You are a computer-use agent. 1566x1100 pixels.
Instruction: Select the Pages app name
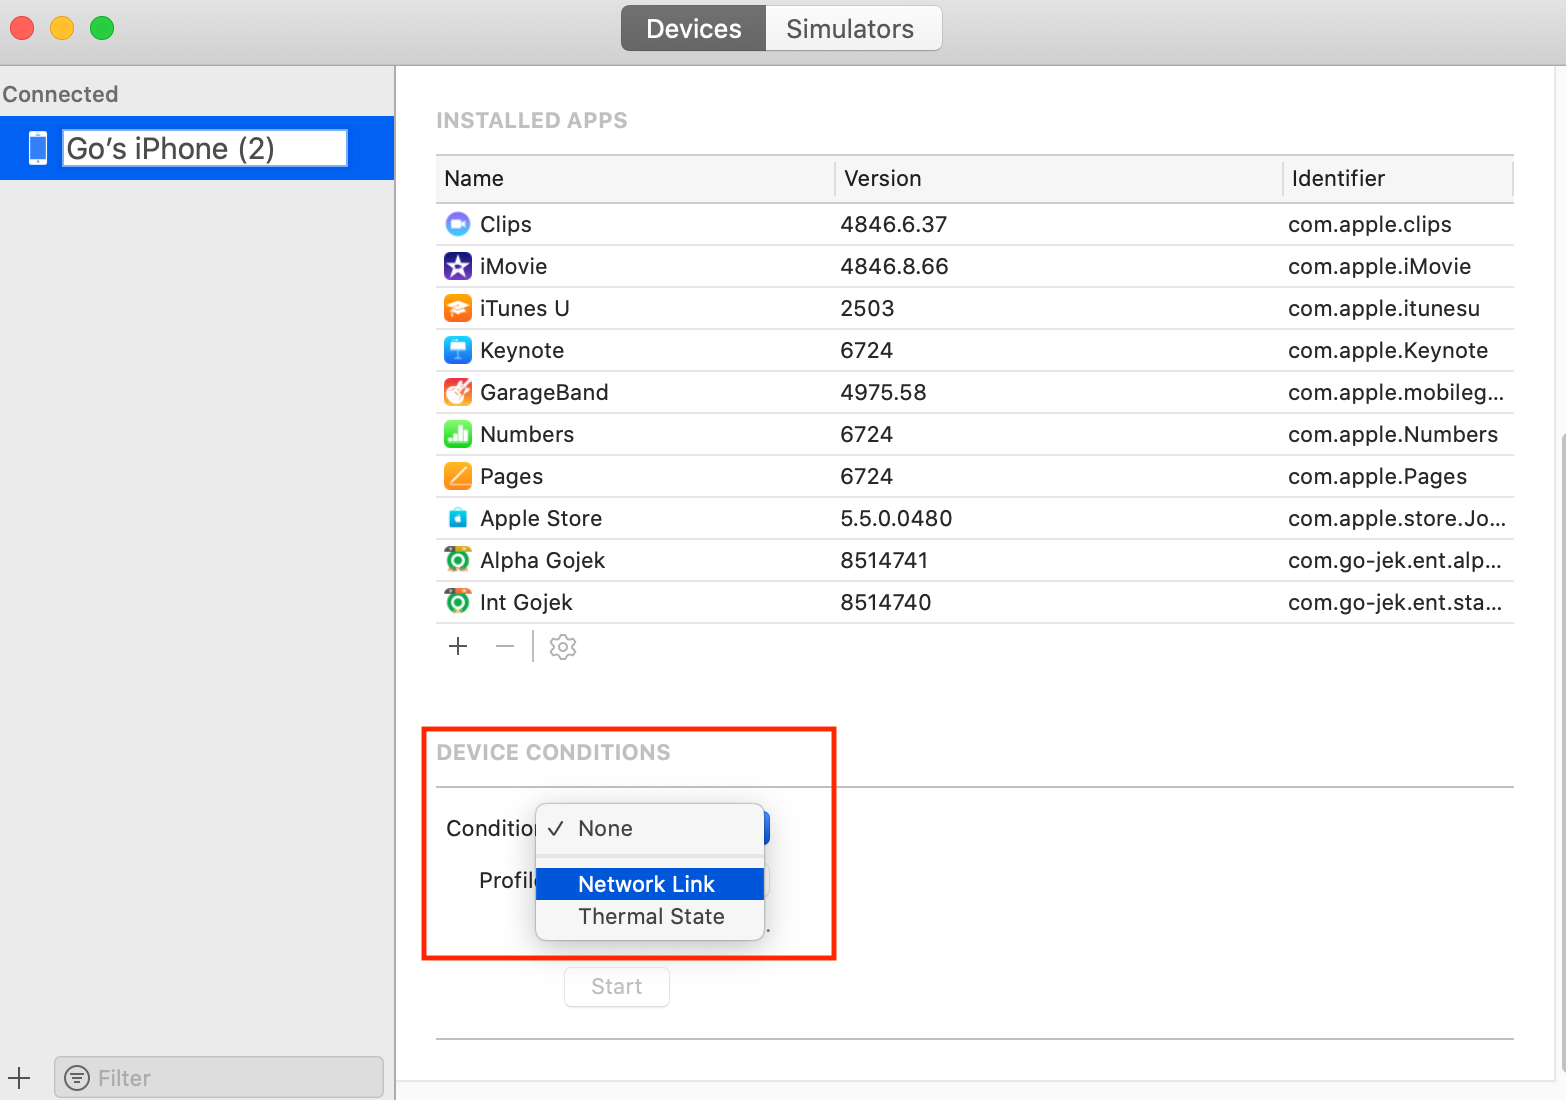[512, 476]
